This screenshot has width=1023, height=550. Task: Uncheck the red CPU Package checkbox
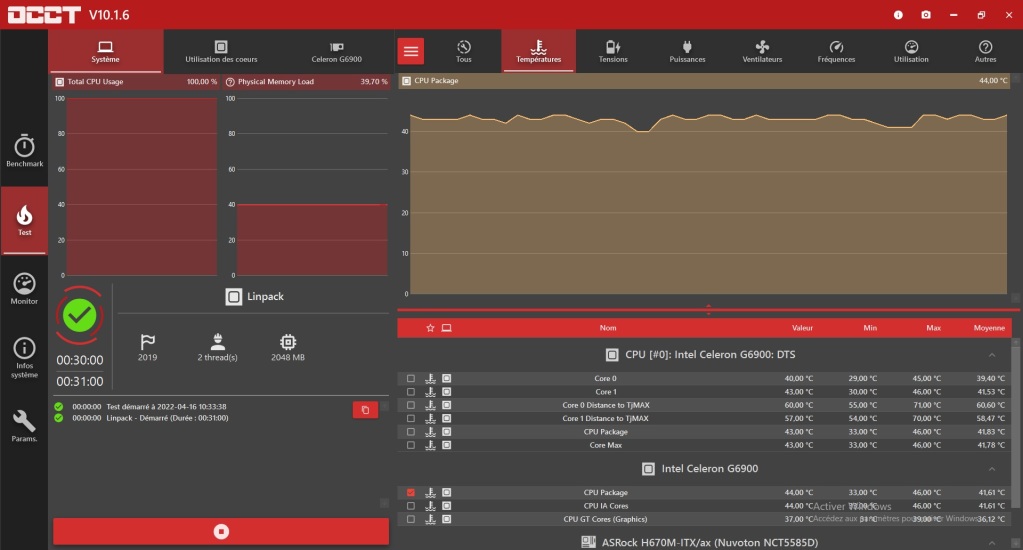click(x=410, y=493)
